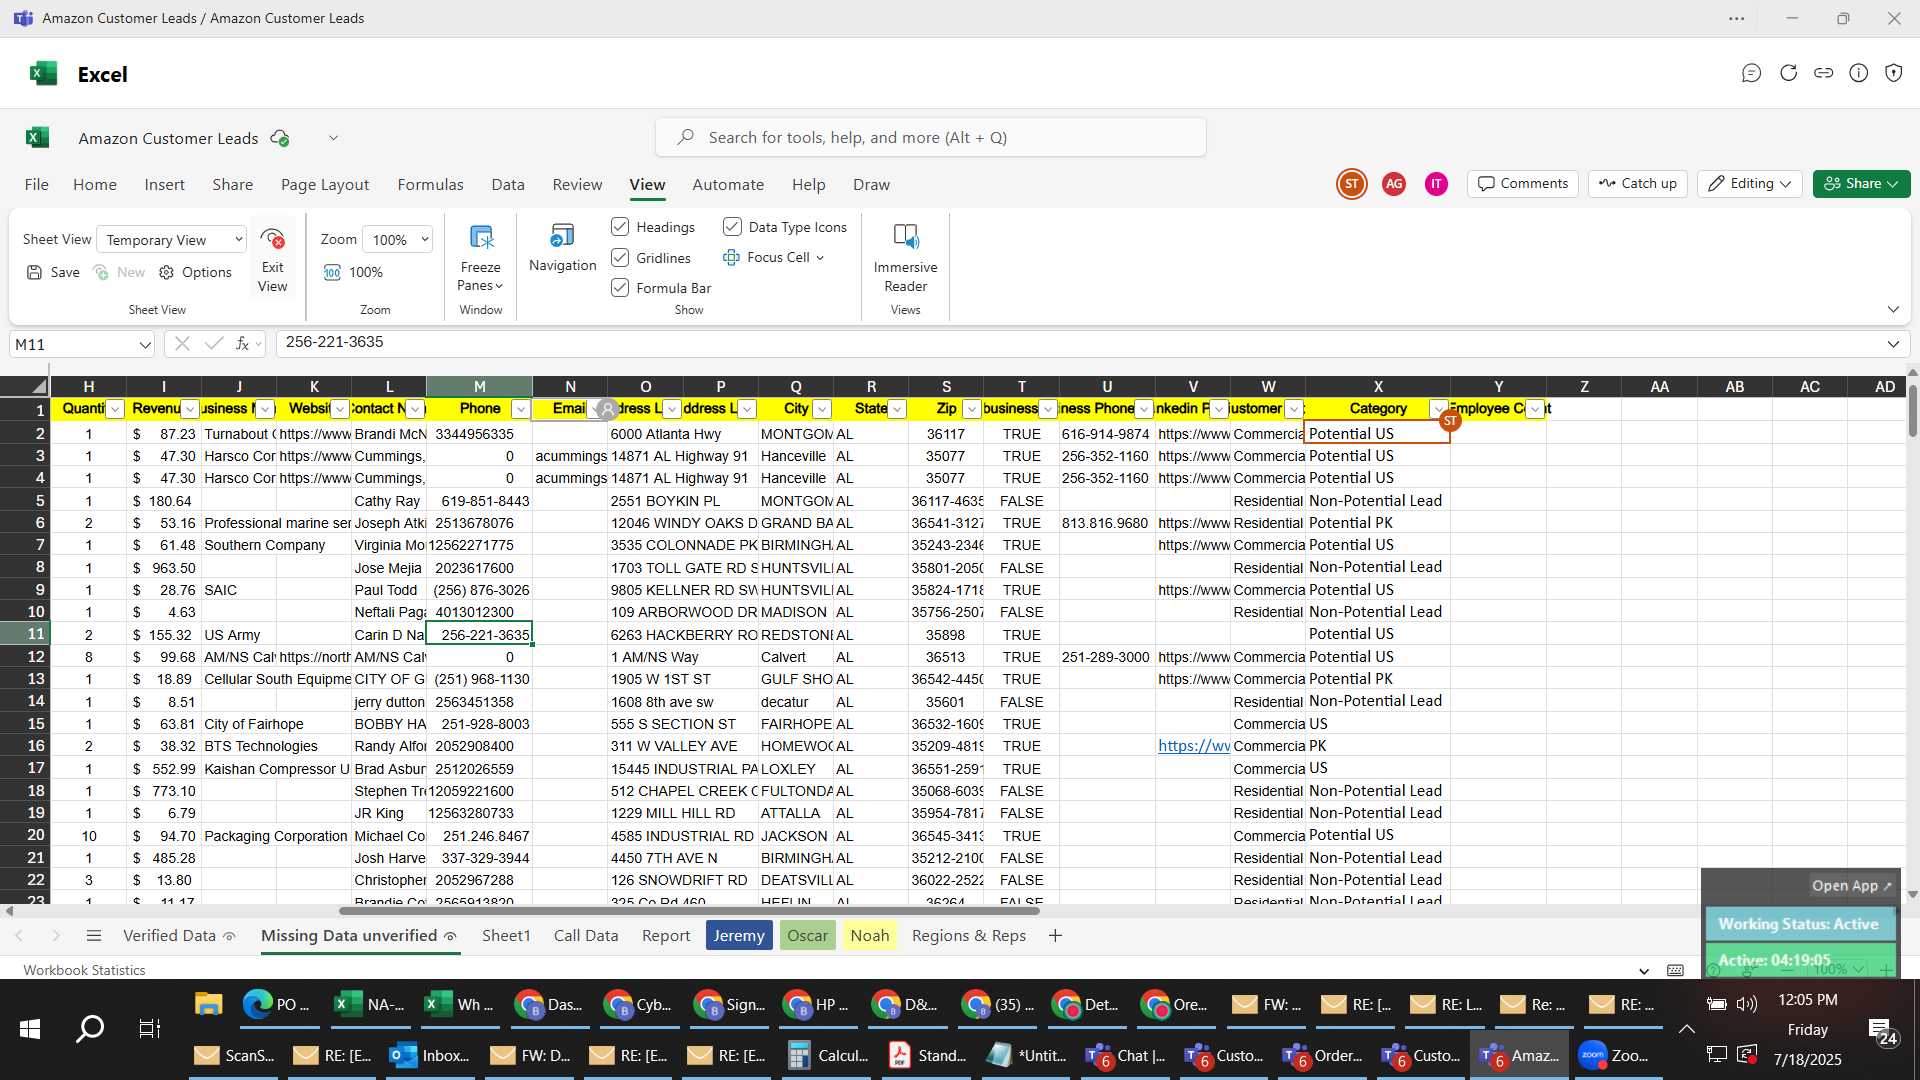Click inside the formula bar

pyautogui.click(x=1078, y=343)
